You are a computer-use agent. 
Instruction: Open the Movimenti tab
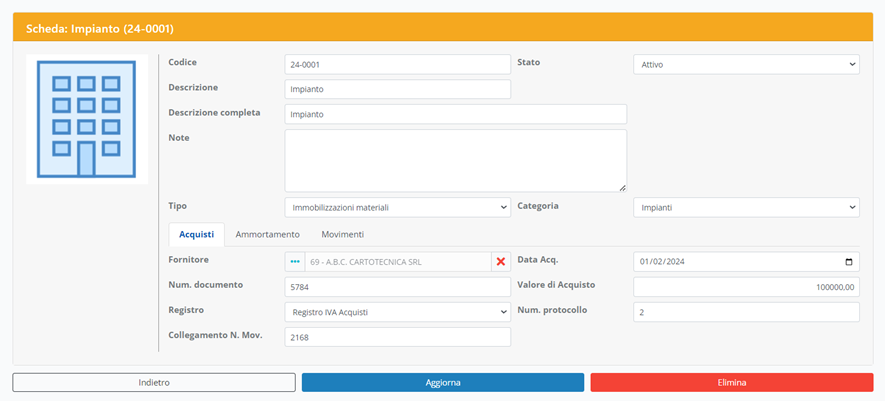coord(342,234)
